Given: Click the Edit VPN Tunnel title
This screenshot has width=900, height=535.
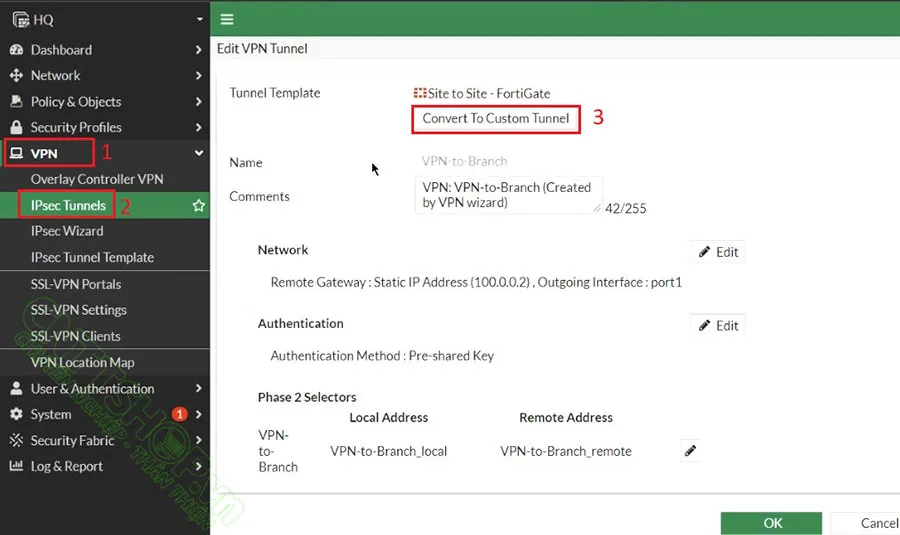Looking at the screenshot, I should click(x=262, y=49).
